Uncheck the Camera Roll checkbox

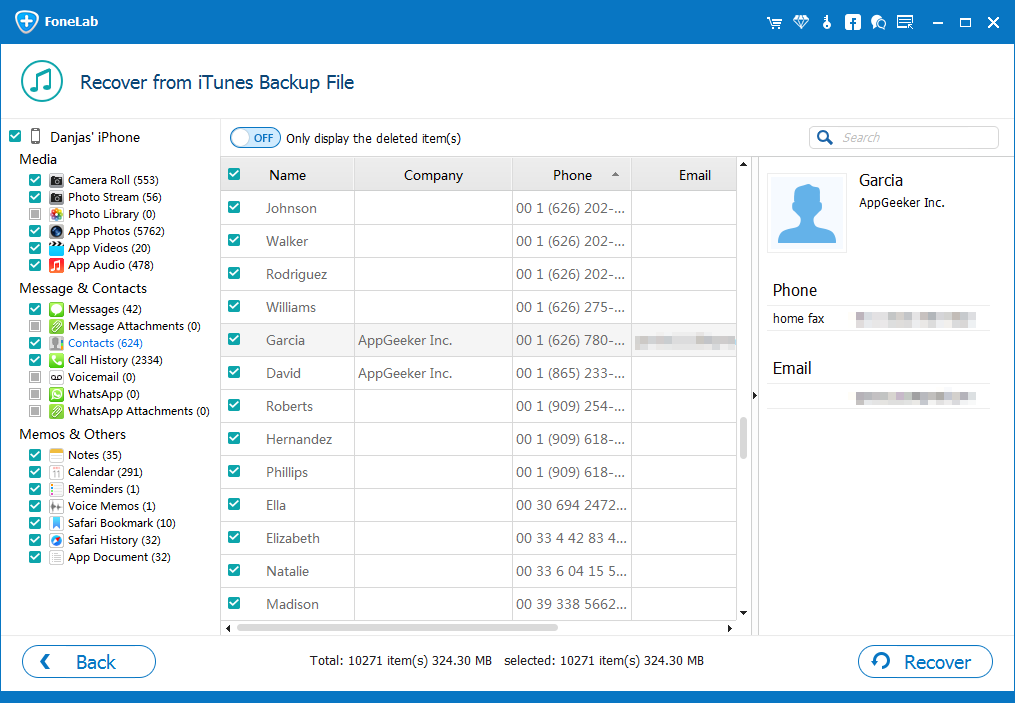pos(35,180)
